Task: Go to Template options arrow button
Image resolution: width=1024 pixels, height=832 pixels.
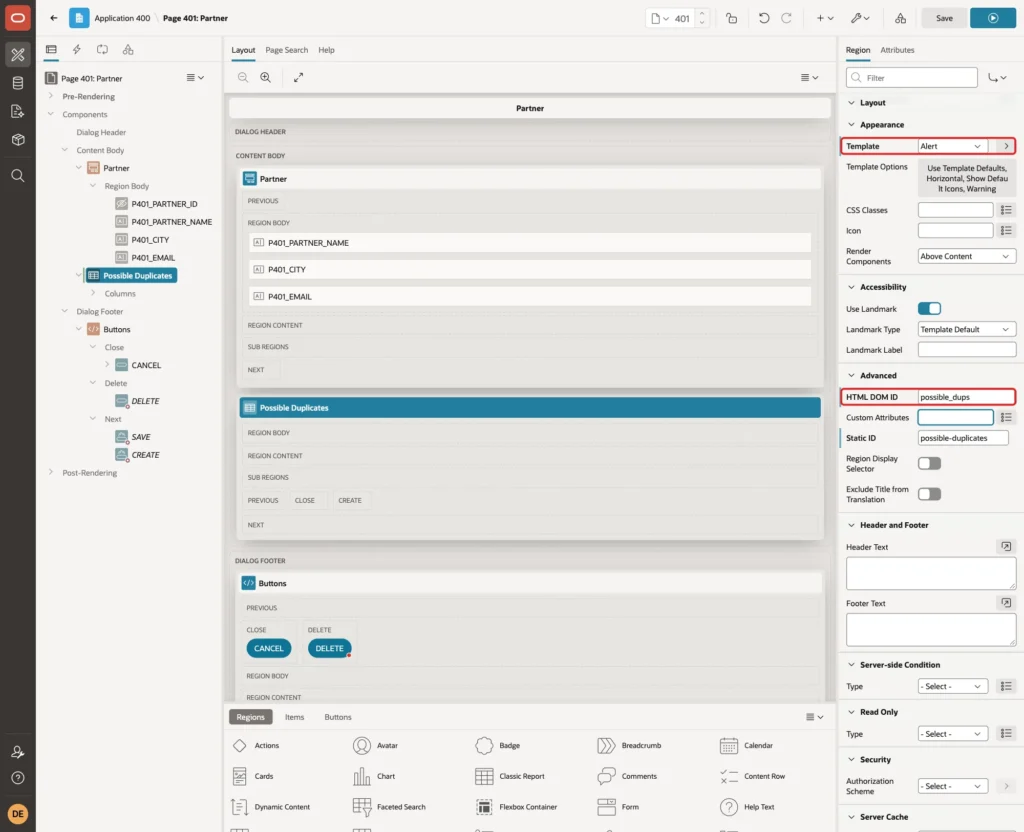Action: click(1006, 146)
